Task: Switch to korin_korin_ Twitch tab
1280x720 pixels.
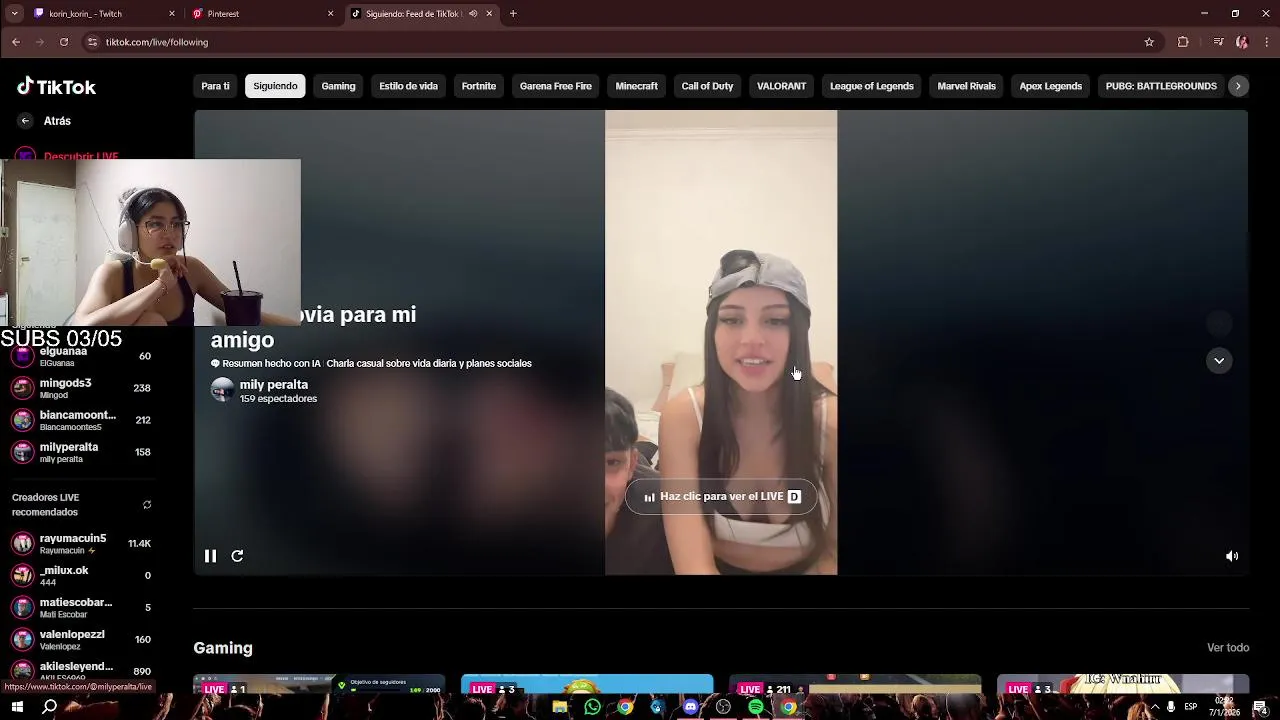Action: click(x=104, y=14)
